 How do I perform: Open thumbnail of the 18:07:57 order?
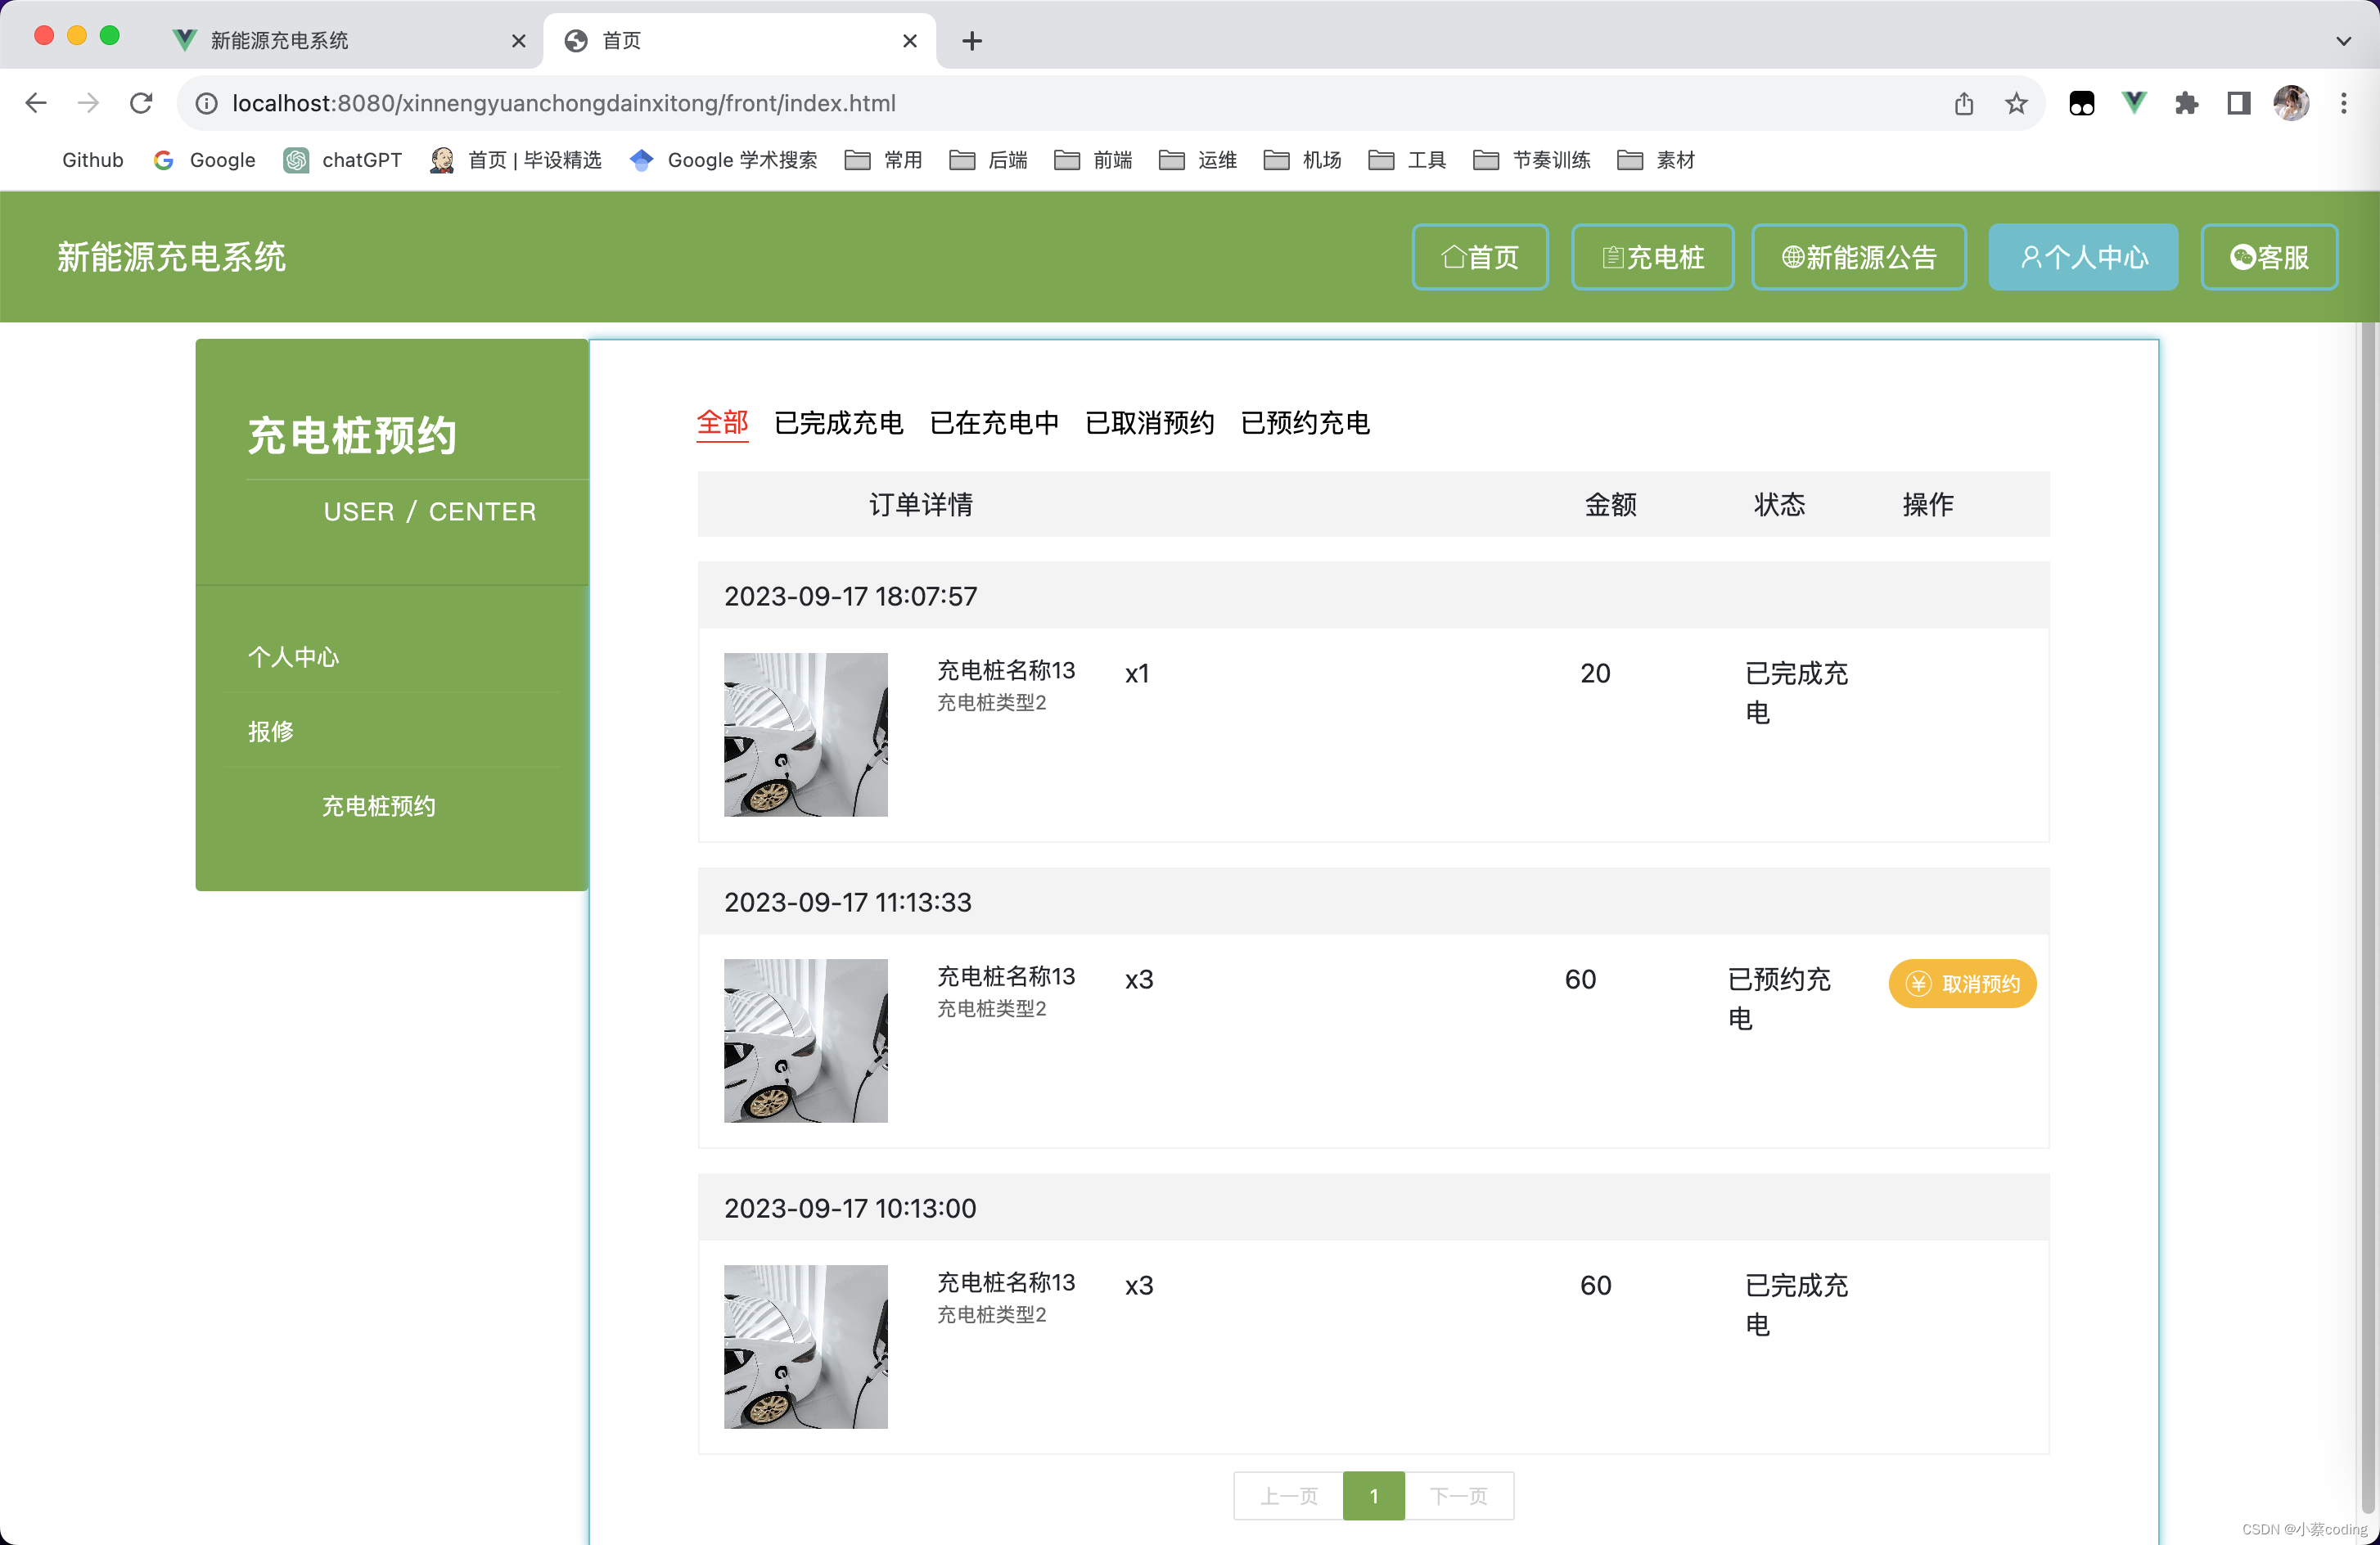pyautogui.click(x=805, y=734)
